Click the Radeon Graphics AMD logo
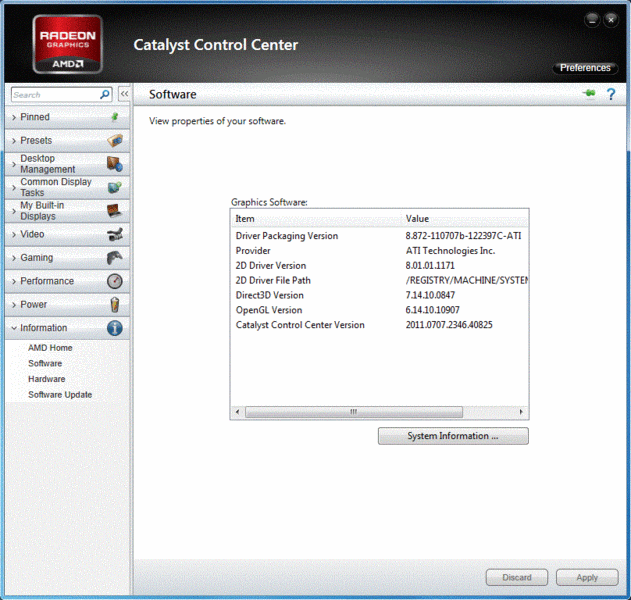This screenshot has width=631, height=600. click(x=68, y=44)
